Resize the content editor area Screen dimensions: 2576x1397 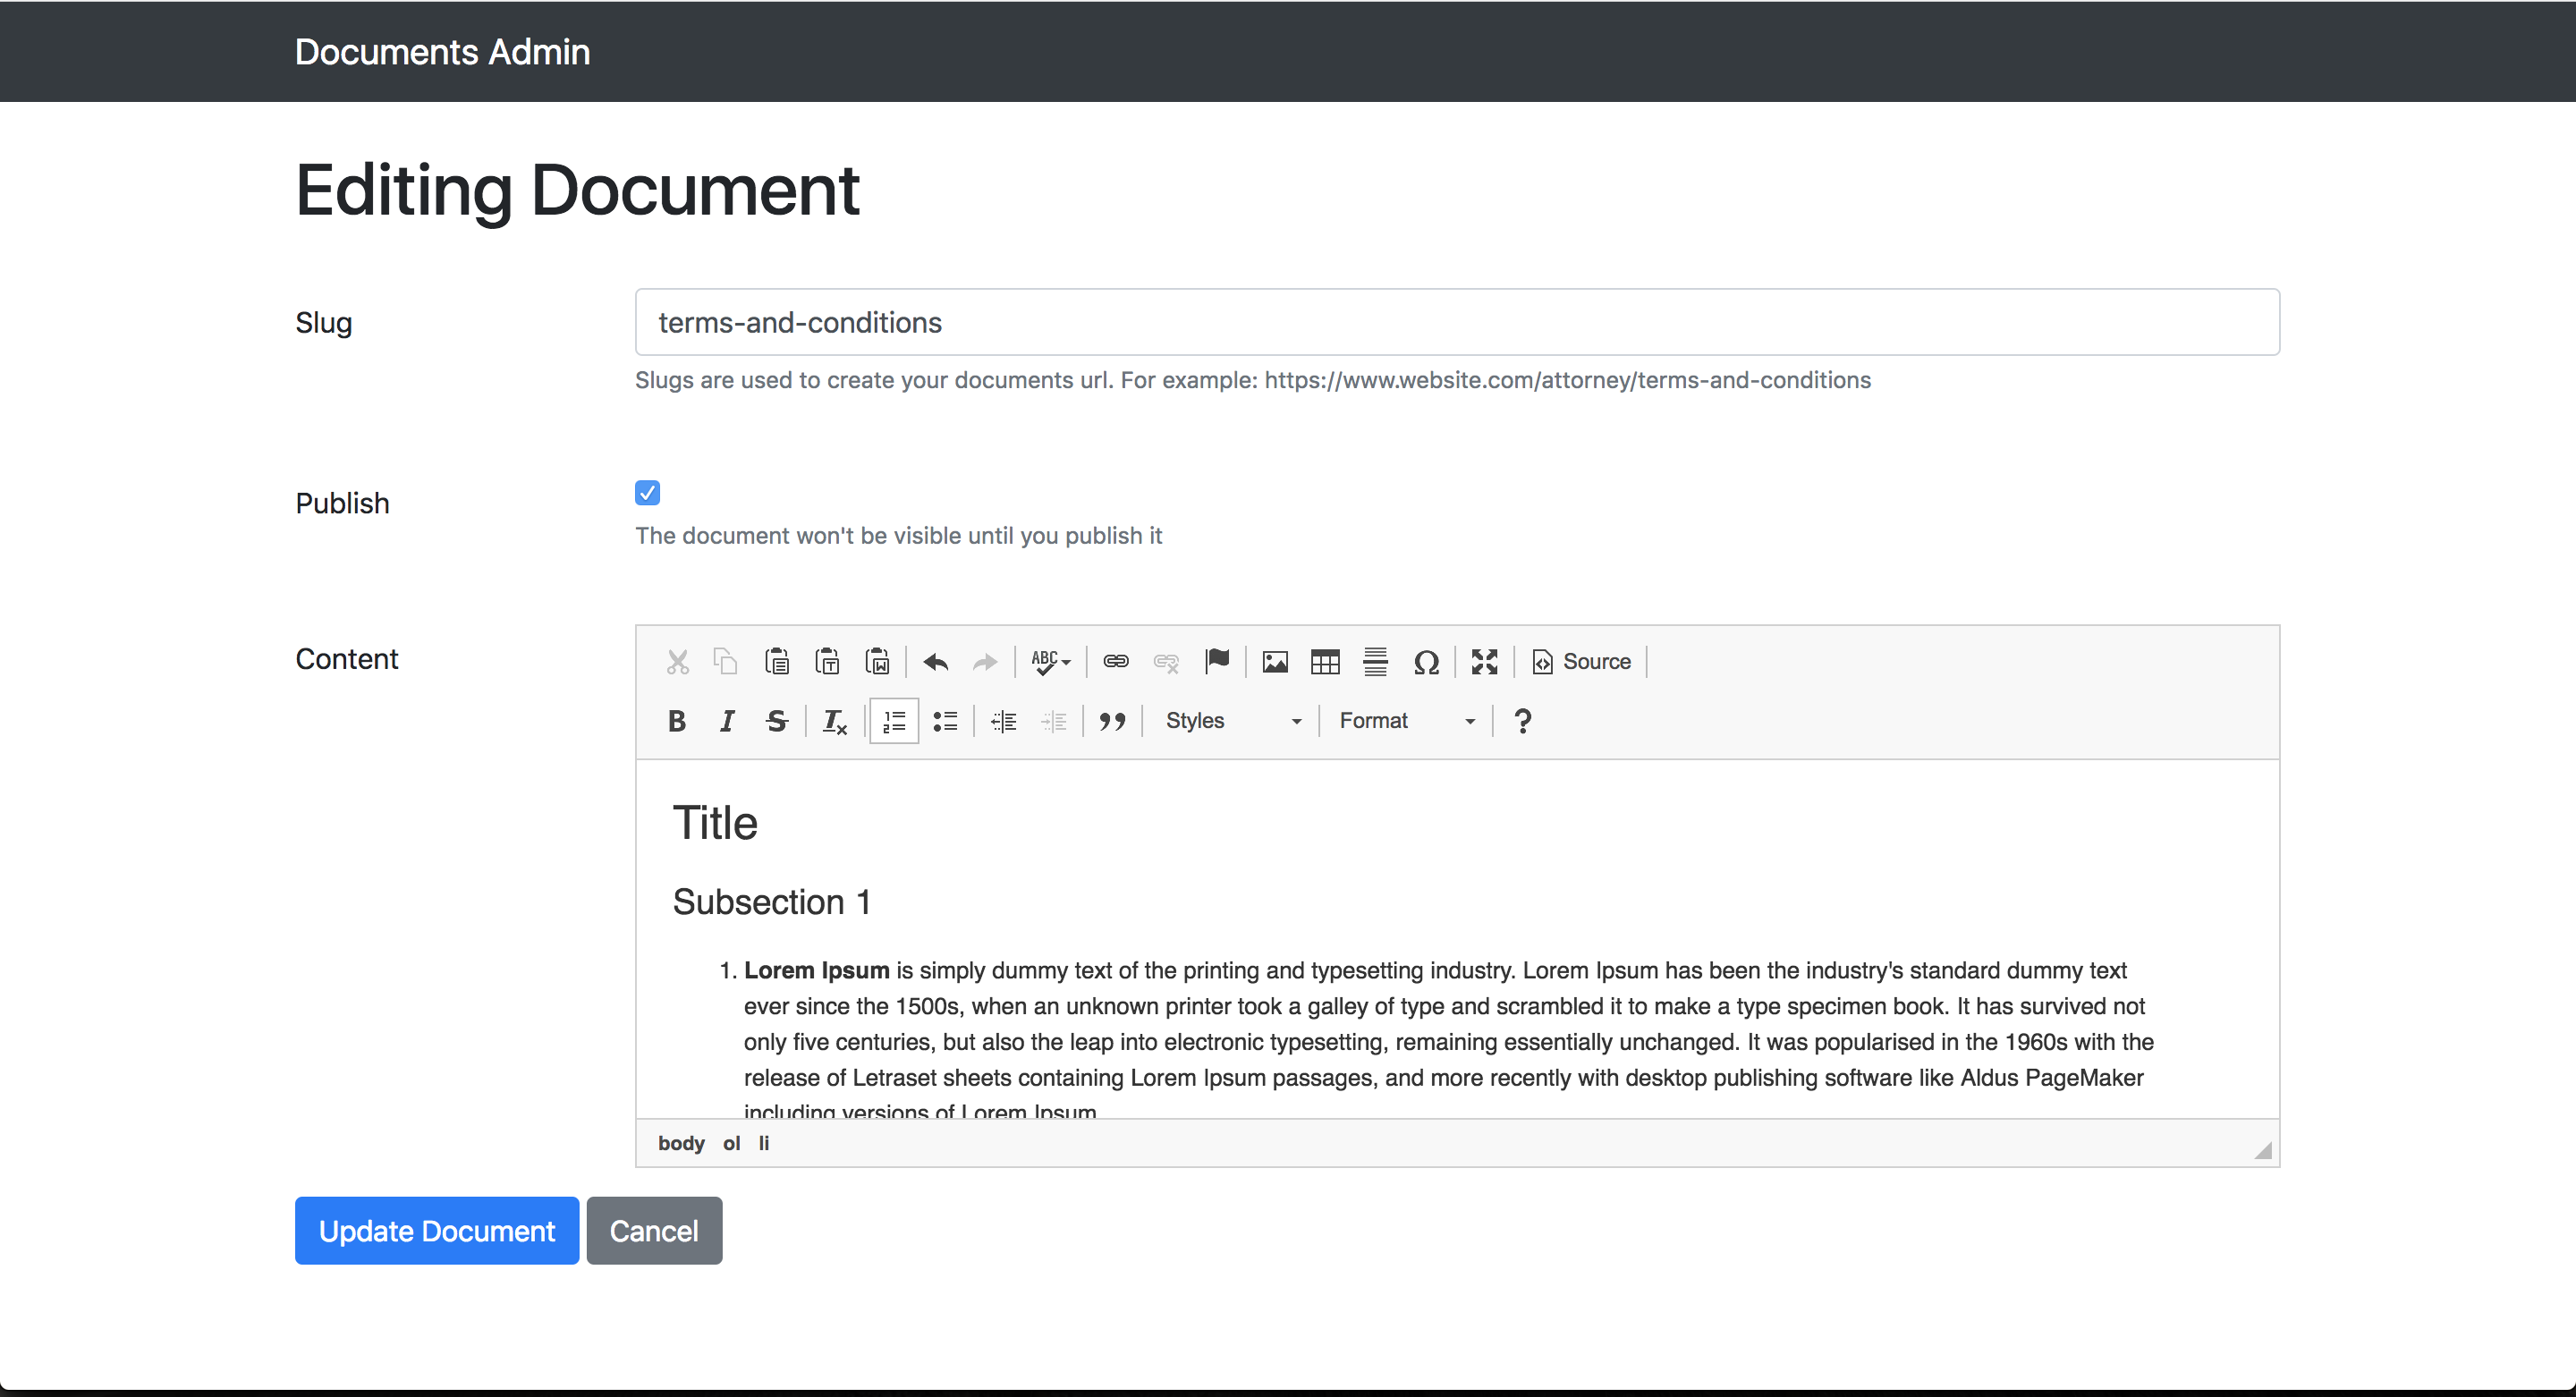(2267, 1153)
